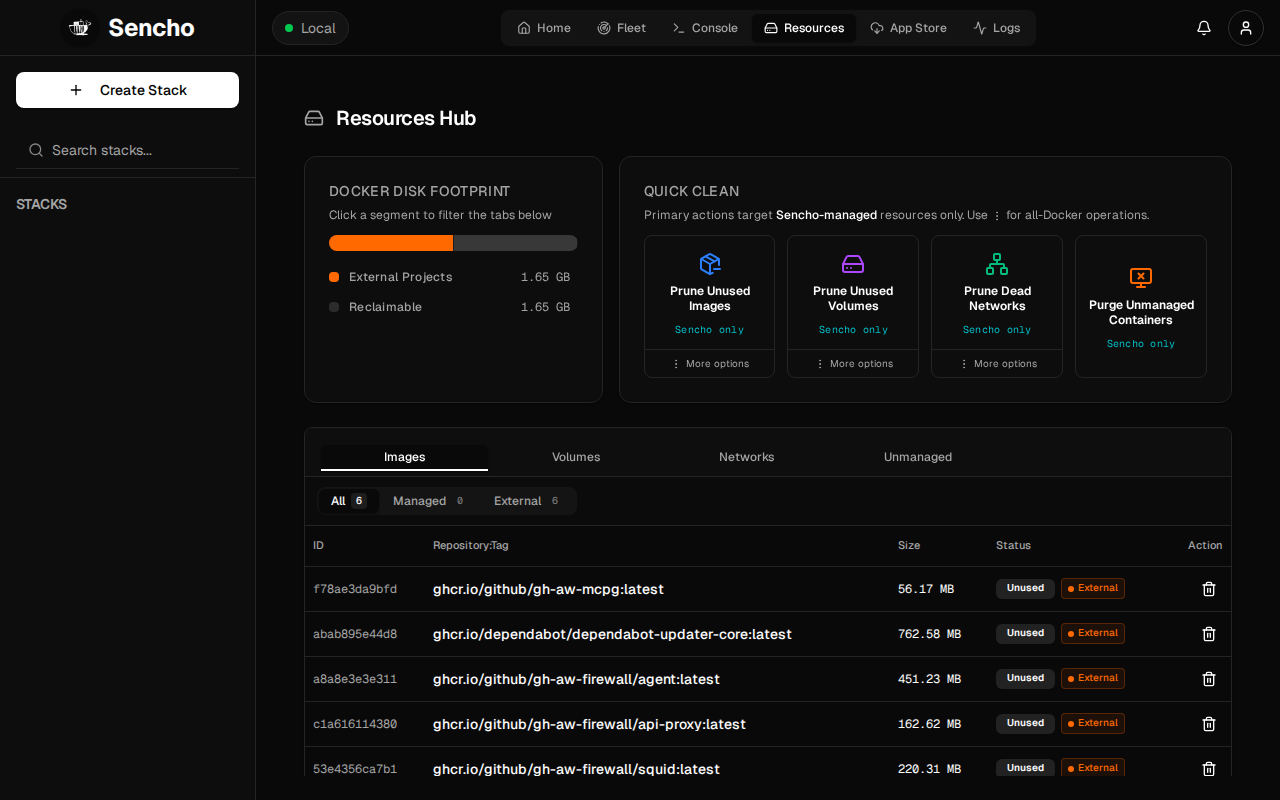Select the Resources nav item
Screen dimensions: 1280x800
(804, 28)
